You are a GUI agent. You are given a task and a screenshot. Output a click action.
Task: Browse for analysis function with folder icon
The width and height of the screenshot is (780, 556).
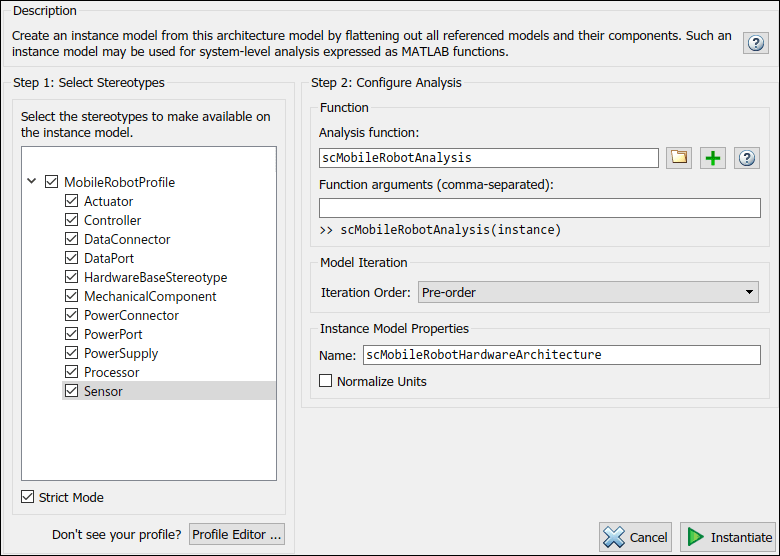point(679,158)
